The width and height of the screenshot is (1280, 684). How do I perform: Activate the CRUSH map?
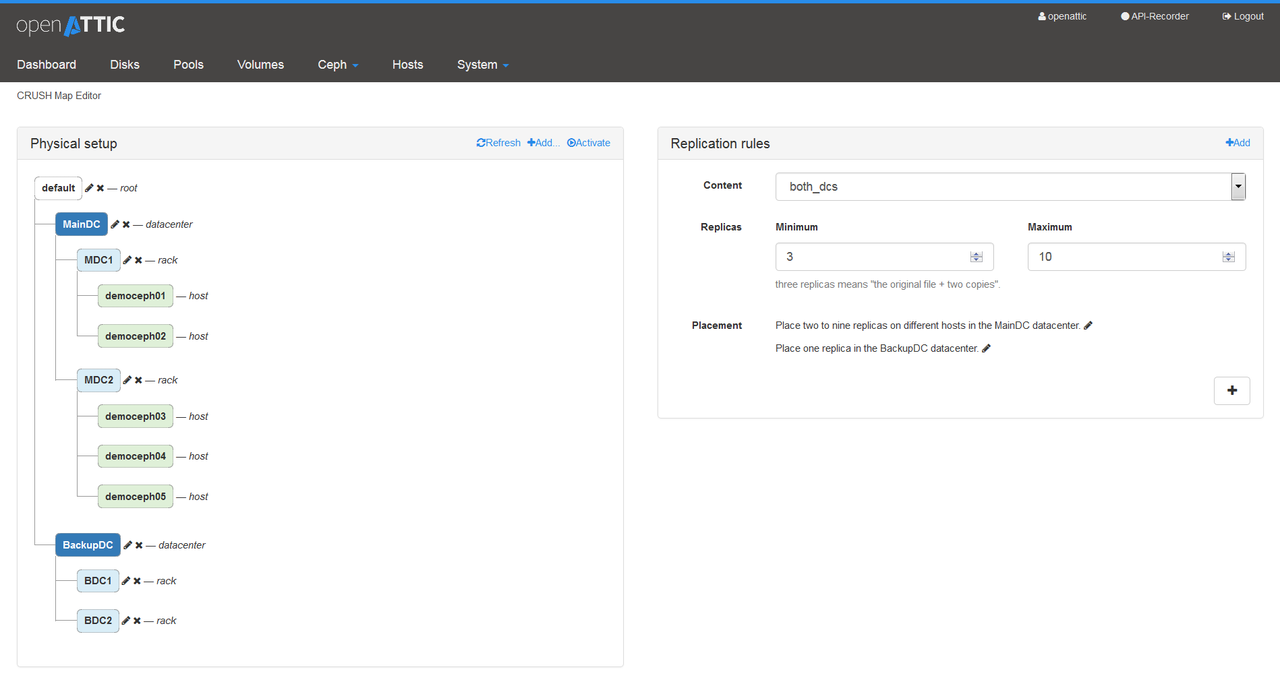point(589,143)
